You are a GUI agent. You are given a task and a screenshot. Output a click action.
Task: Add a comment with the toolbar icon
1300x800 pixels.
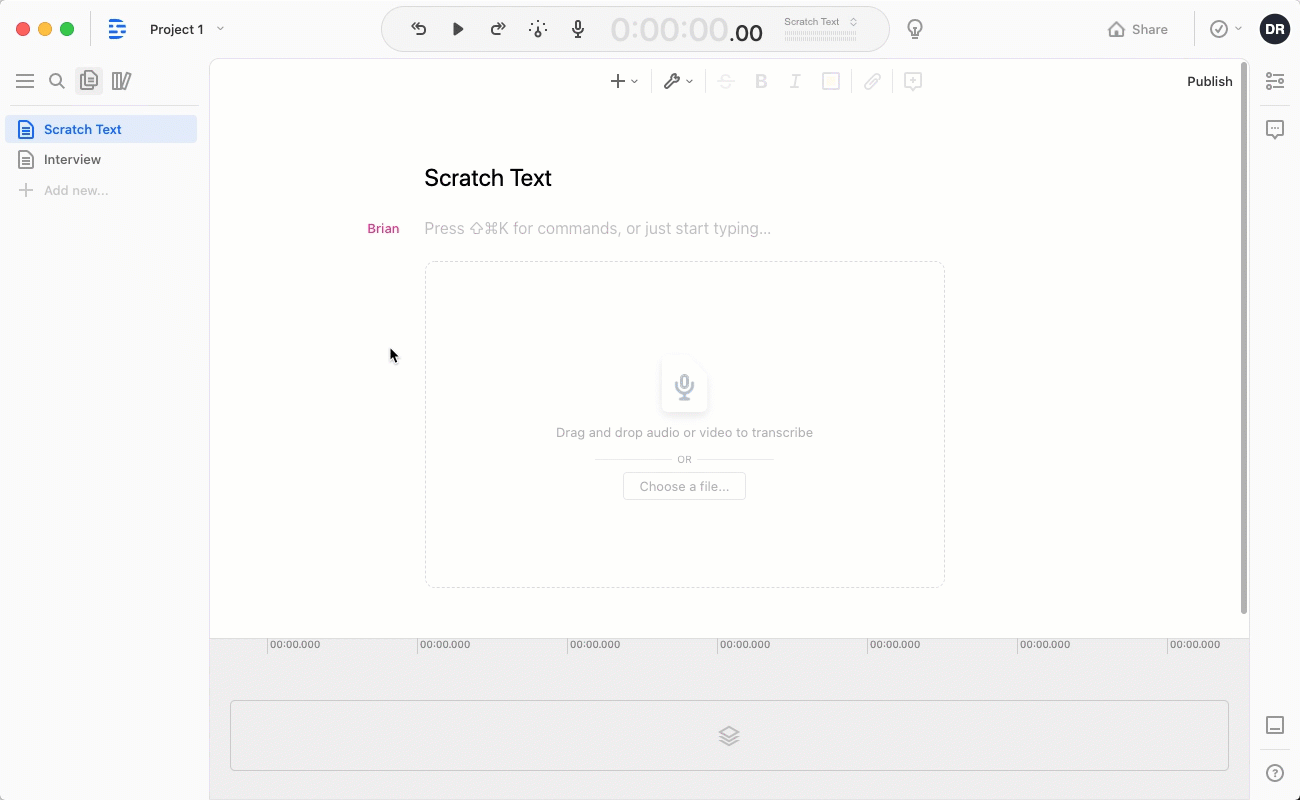(912, 81)
